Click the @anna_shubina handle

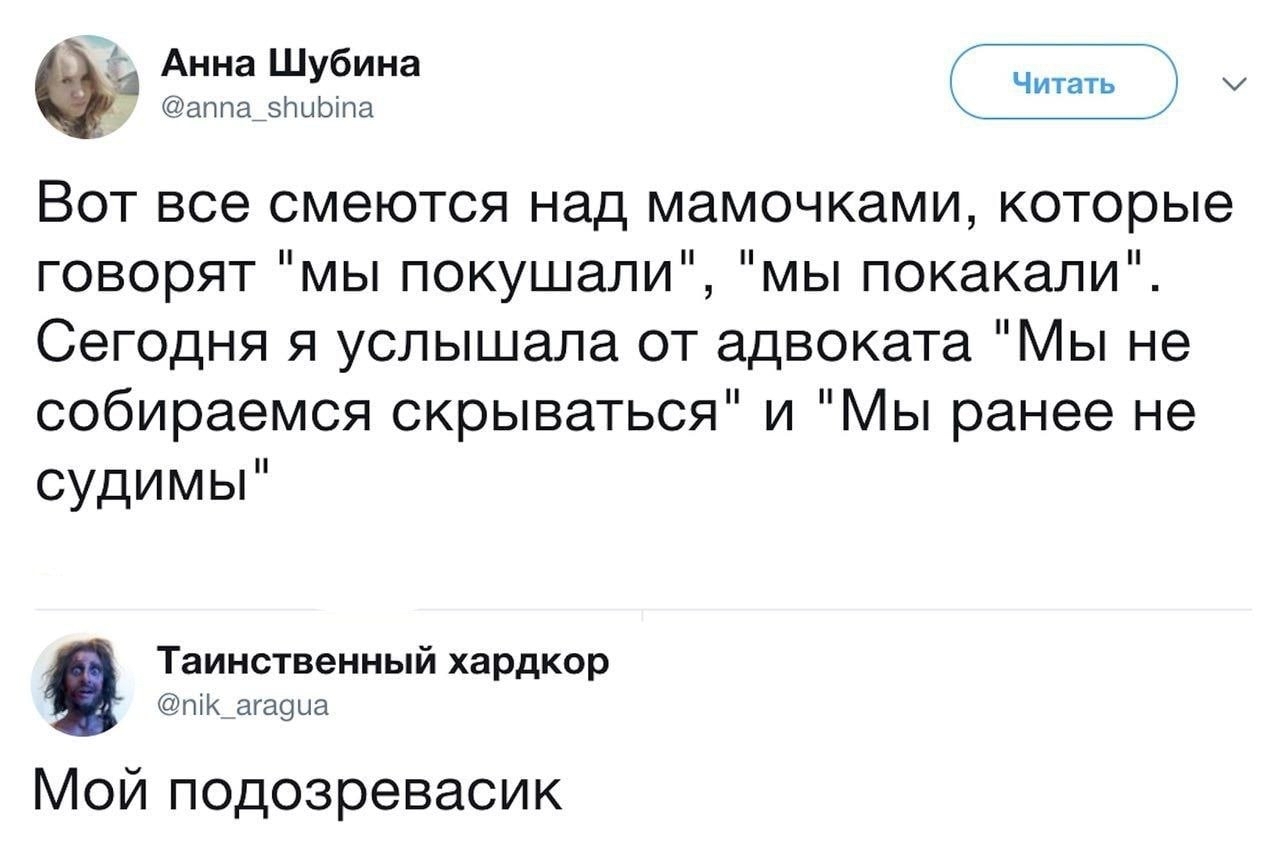pyautogui.click(x=266, y=109)
